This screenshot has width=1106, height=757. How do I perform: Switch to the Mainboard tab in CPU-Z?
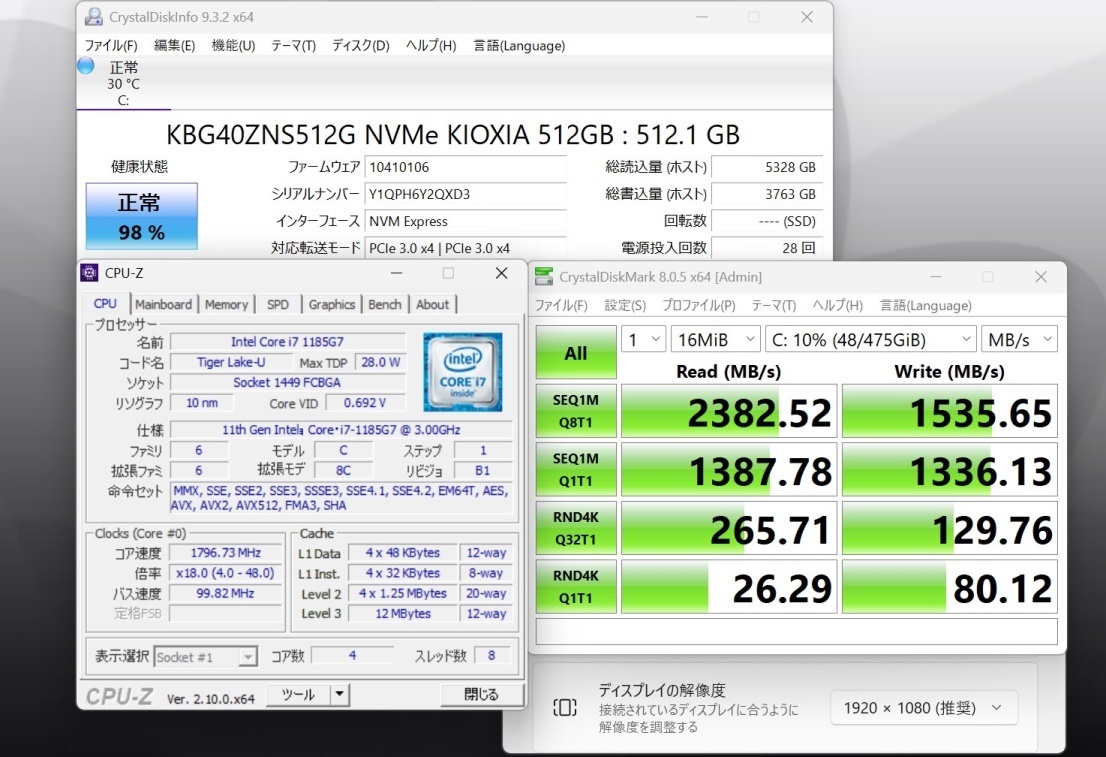pos(163,305)
